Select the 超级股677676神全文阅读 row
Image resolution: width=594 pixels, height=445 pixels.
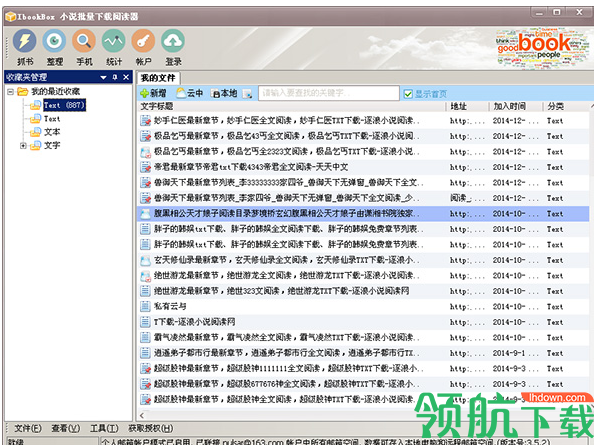coord(363,384)
